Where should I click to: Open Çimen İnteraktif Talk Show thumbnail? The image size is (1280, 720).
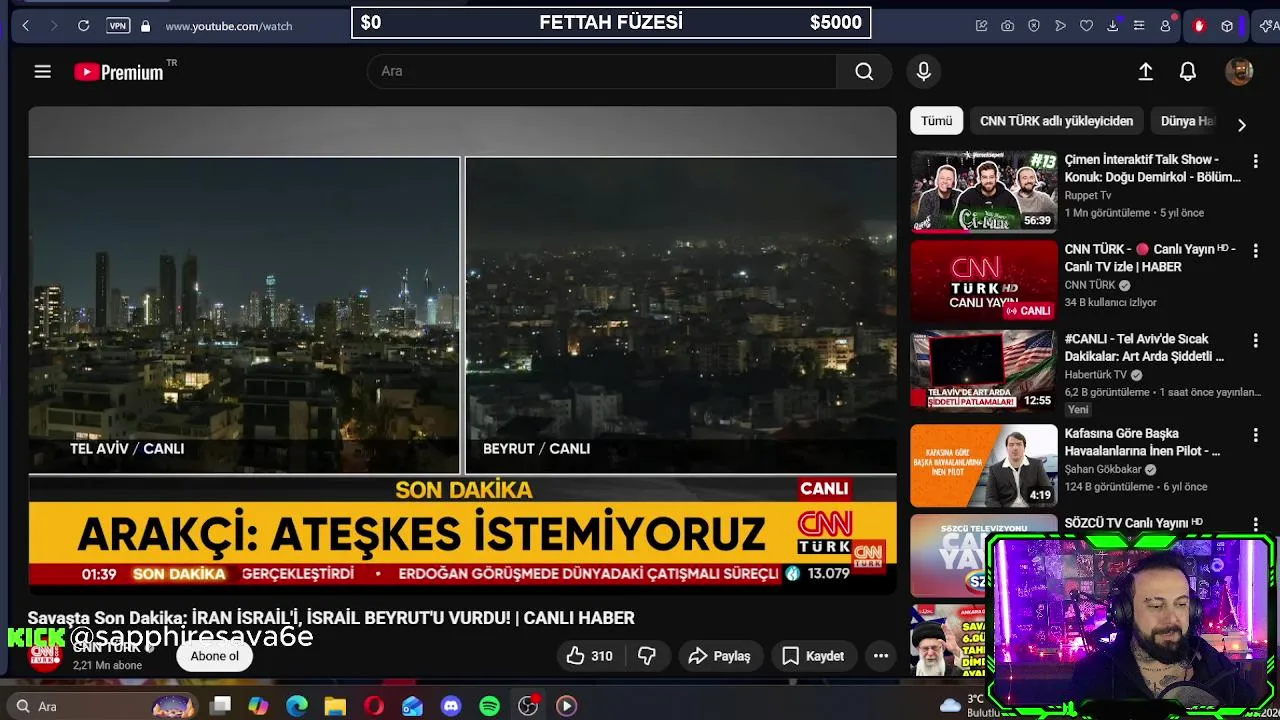(x=984, y=191)
